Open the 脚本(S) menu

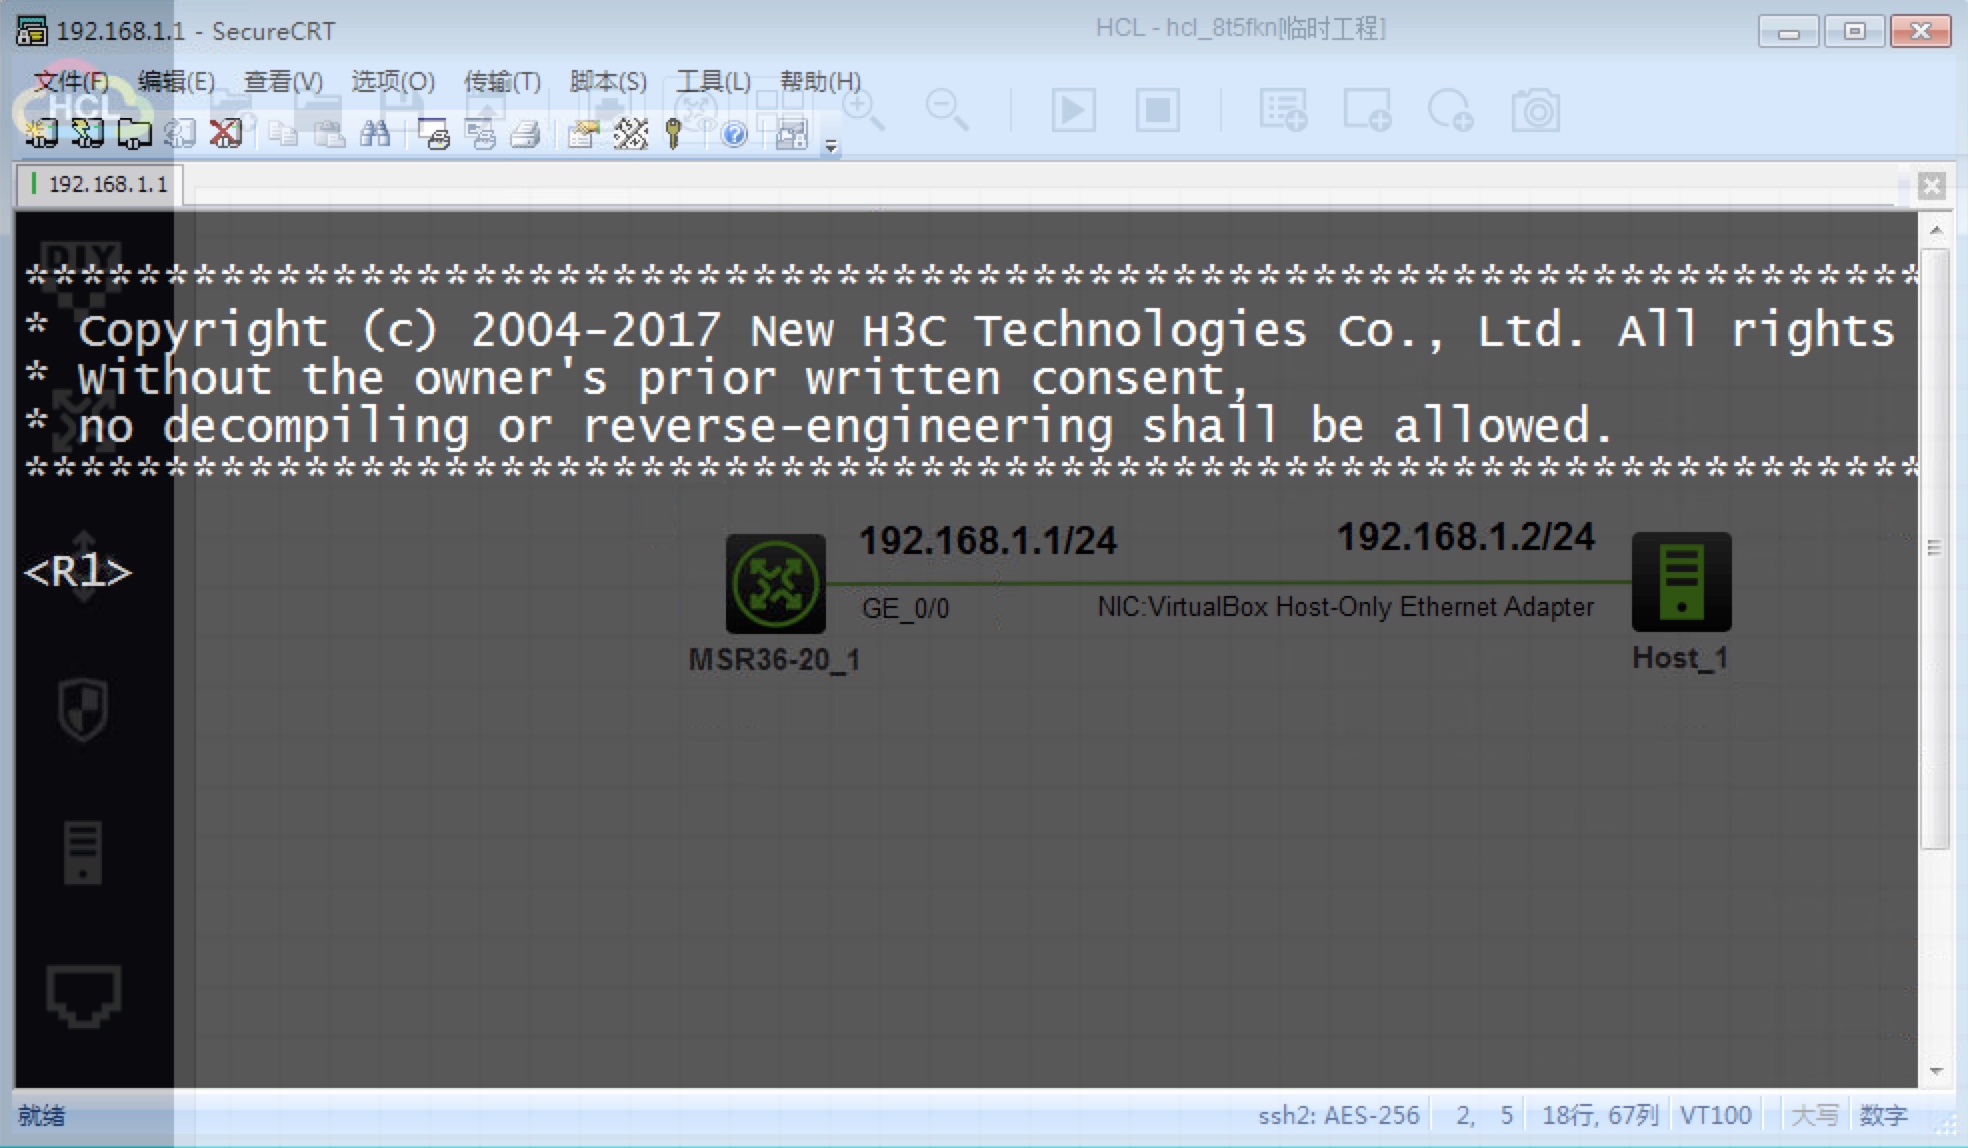click(608, 81)
